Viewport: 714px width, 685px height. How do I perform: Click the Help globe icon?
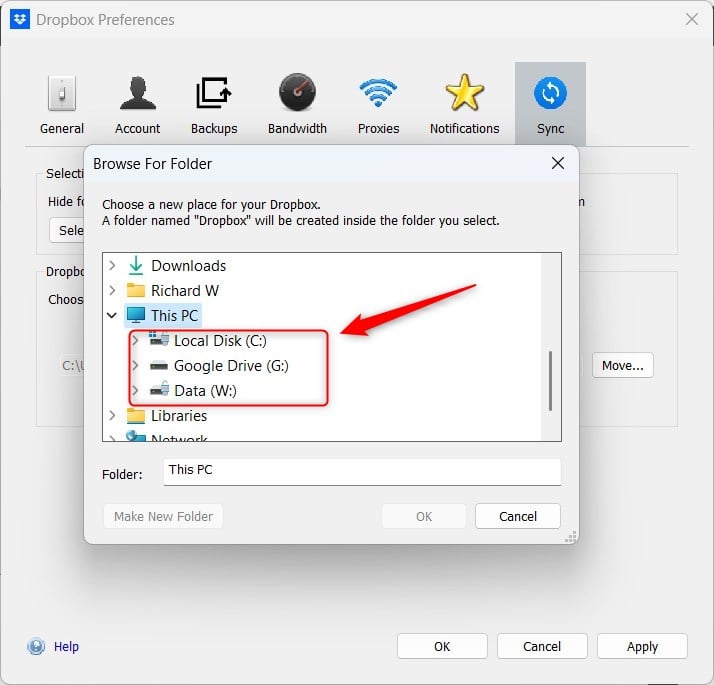(36, 646)
